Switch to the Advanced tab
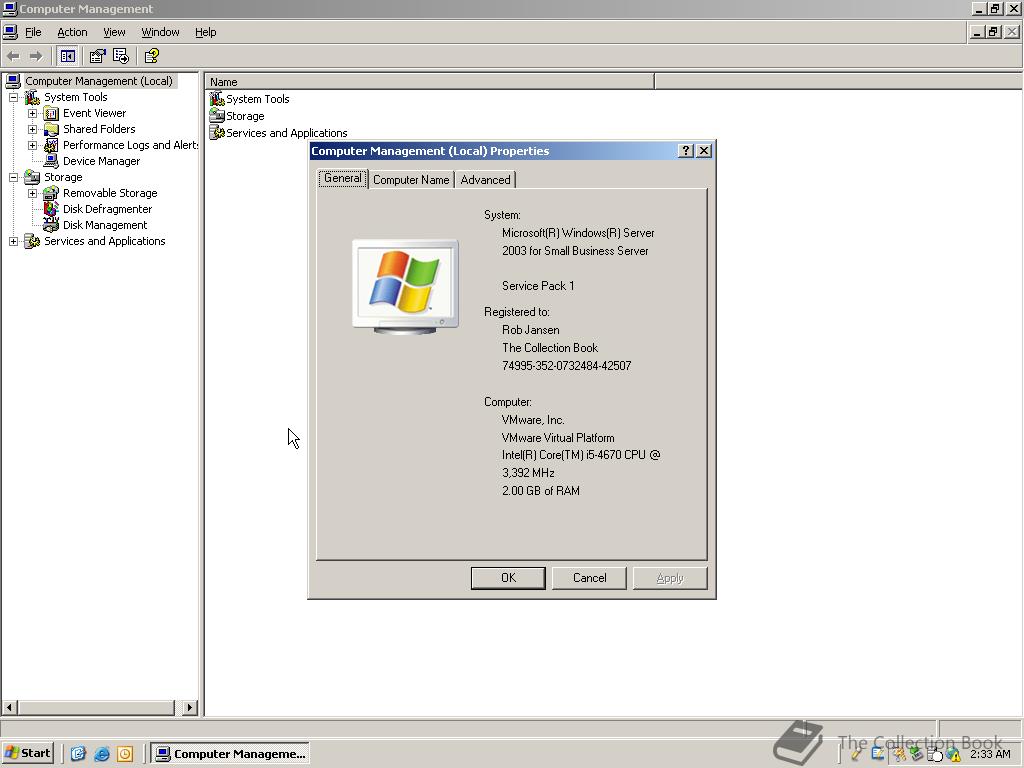Viewport: 1024px width, 768px height. pyautogui.click(x=485, y=180)
